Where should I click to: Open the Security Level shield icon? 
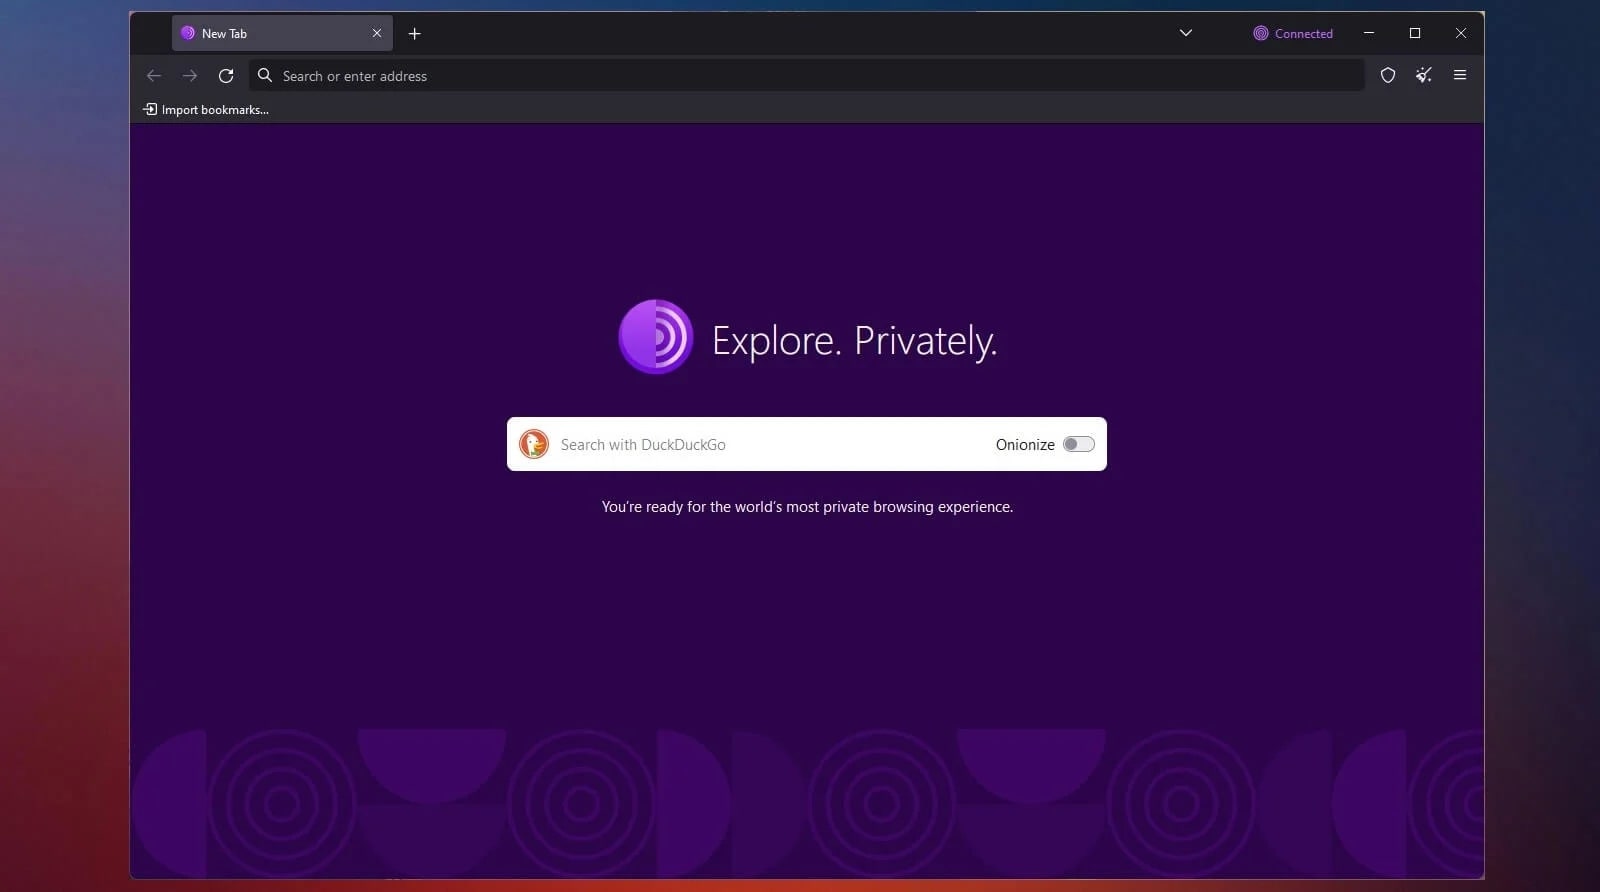[x=1387, y=75]
